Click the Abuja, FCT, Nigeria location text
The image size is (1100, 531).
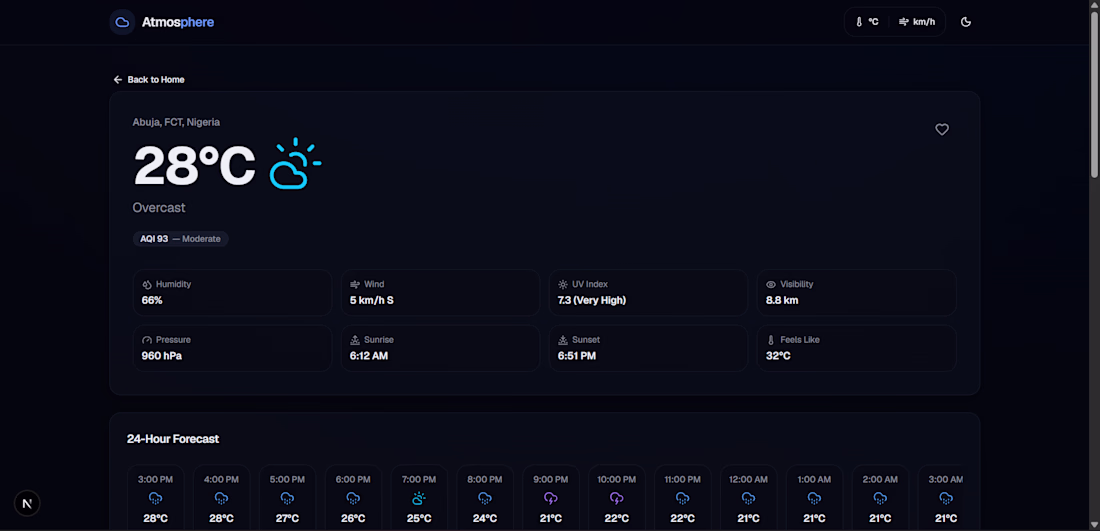tap(176, 122)
